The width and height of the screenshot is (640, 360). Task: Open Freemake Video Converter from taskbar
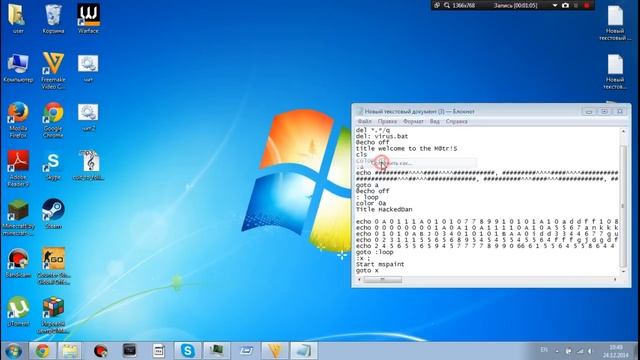[275, 351]
